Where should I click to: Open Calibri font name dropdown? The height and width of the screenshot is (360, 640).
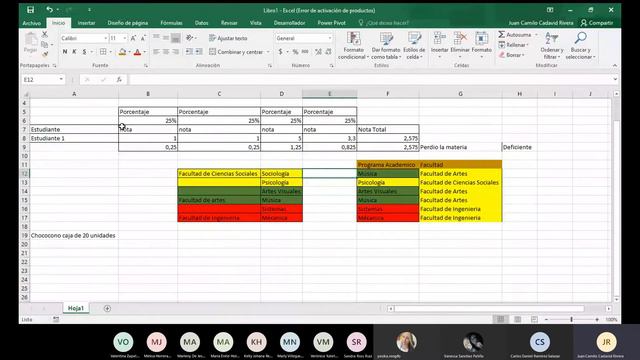106,38
